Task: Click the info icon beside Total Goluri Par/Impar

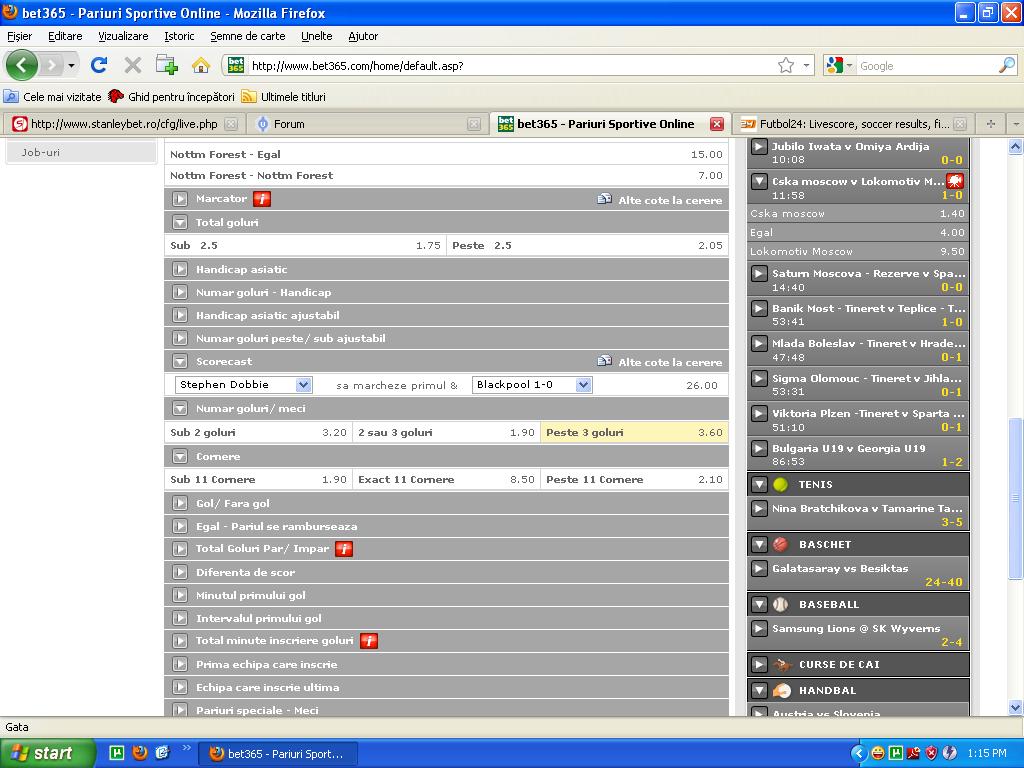Action: (344, 549)
